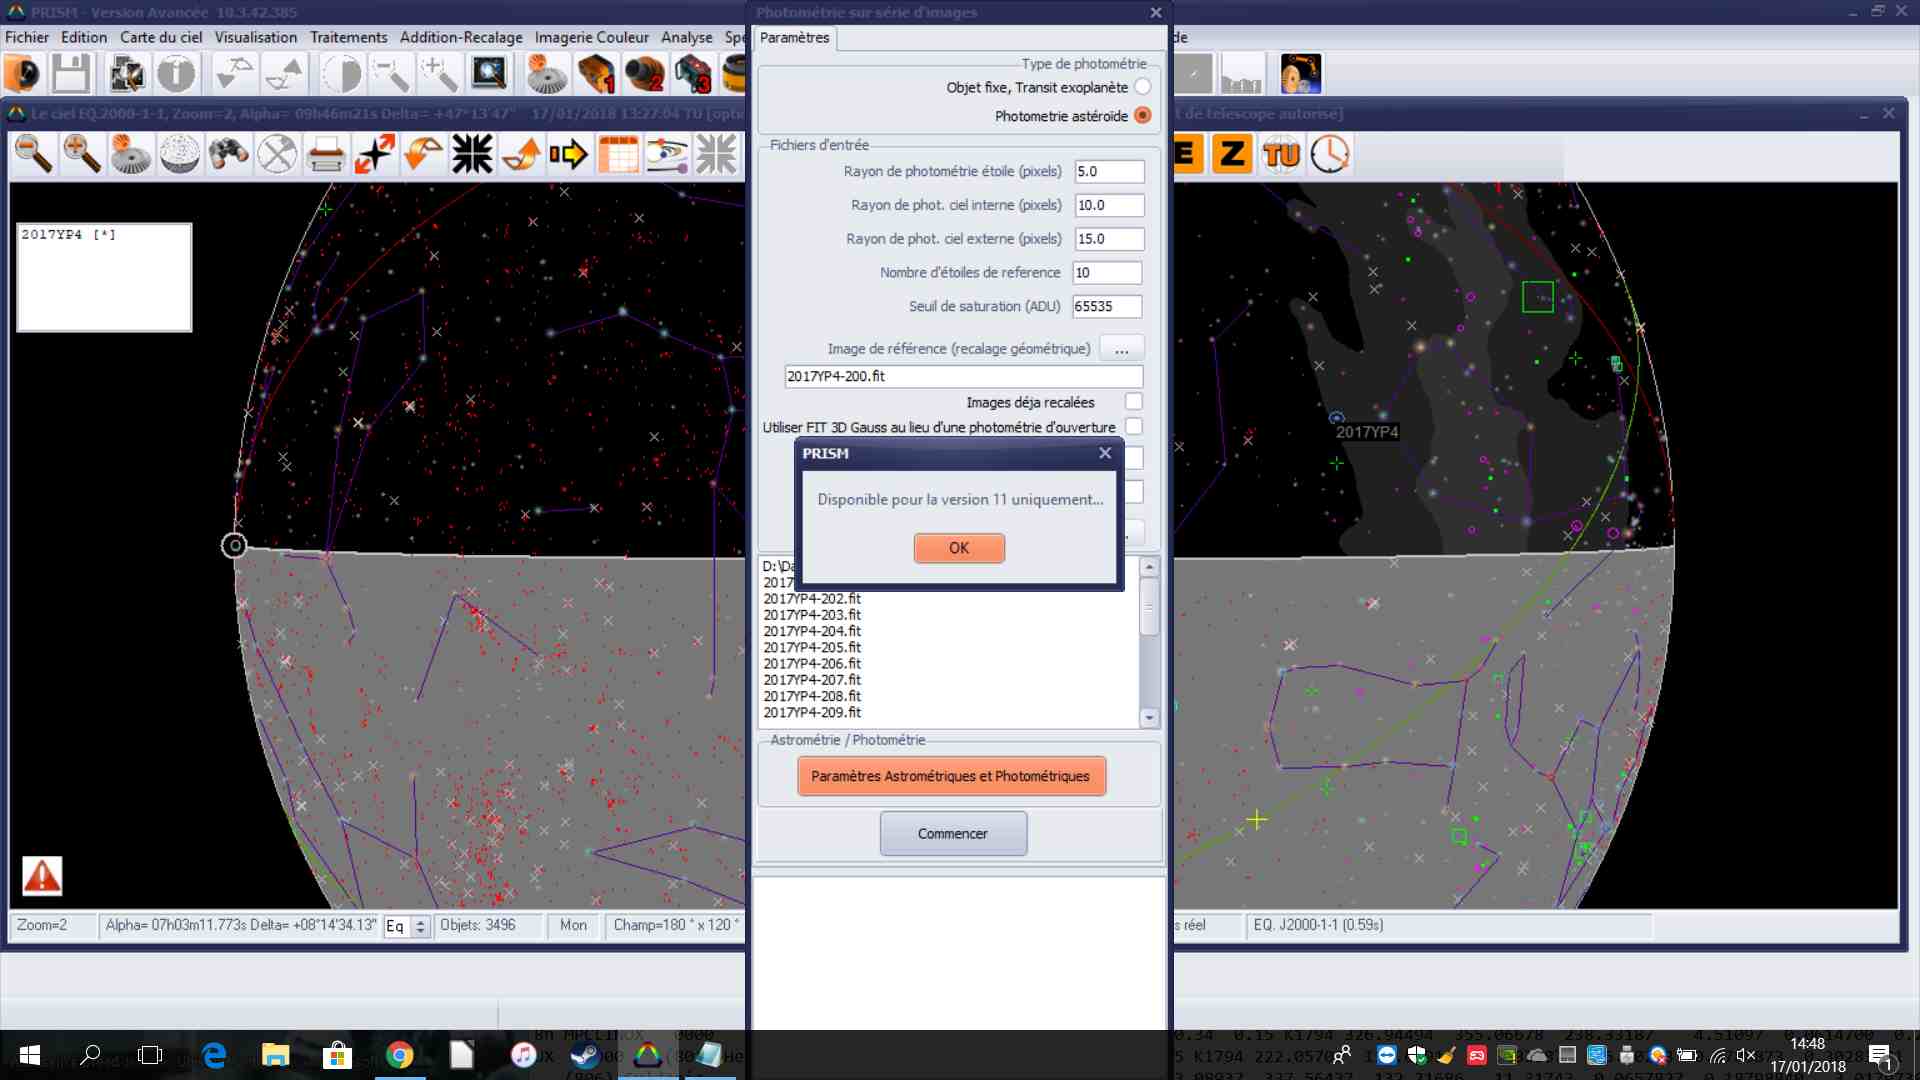Screen dimensions: 1920x1080
Task: Browse reference image with the ... button
Action: click(1121, 349)
